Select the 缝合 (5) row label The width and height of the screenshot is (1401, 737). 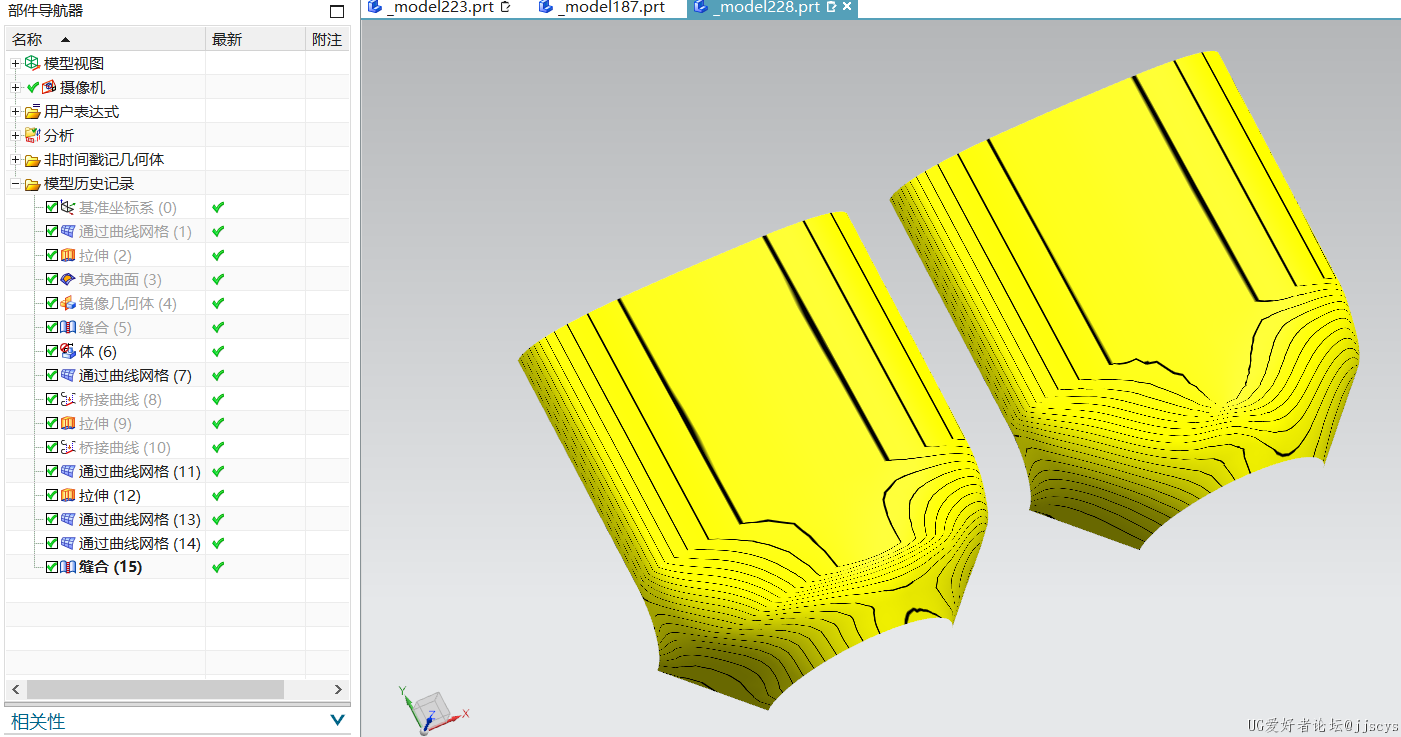point(105,327)
